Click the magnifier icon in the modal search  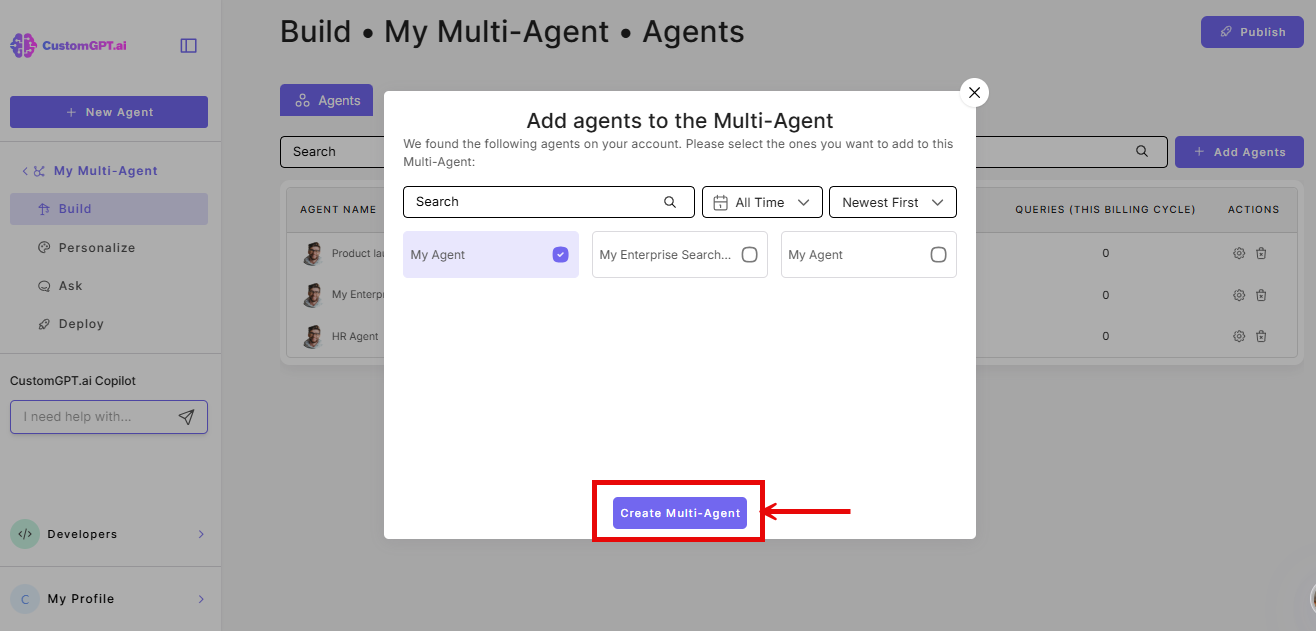coord(670,202)
